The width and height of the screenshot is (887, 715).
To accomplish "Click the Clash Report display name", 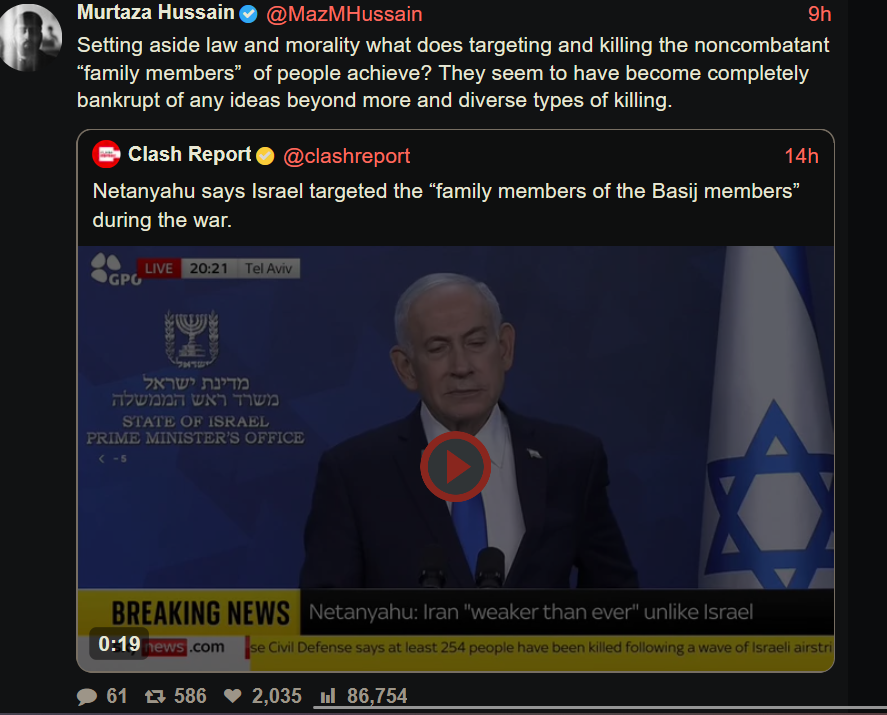I will click(190, 154).
